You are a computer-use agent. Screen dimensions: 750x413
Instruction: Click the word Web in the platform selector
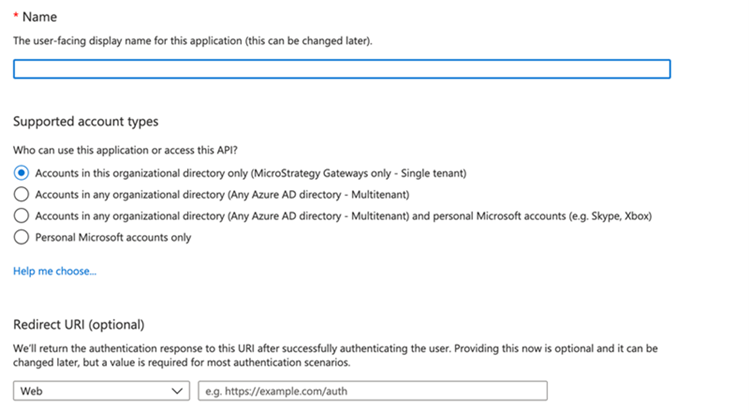[x=31, y=391]
